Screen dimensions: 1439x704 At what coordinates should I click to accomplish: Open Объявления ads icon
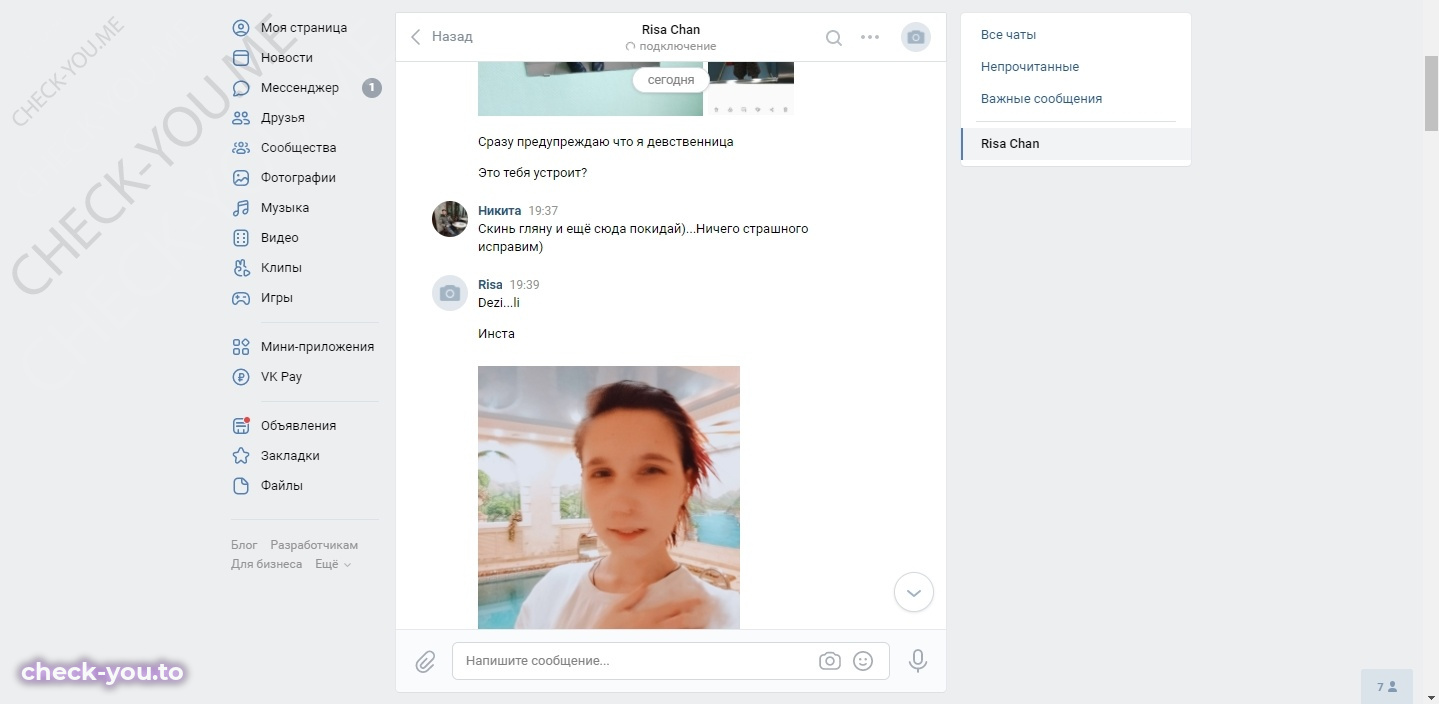[241, 426]
